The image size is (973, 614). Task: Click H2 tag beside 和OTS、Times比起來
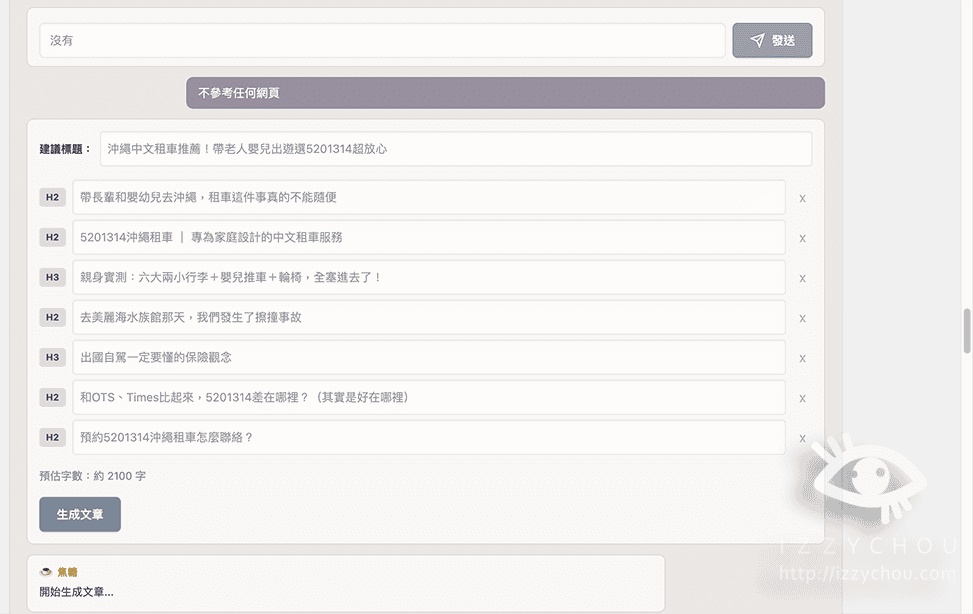pos(52,397)
